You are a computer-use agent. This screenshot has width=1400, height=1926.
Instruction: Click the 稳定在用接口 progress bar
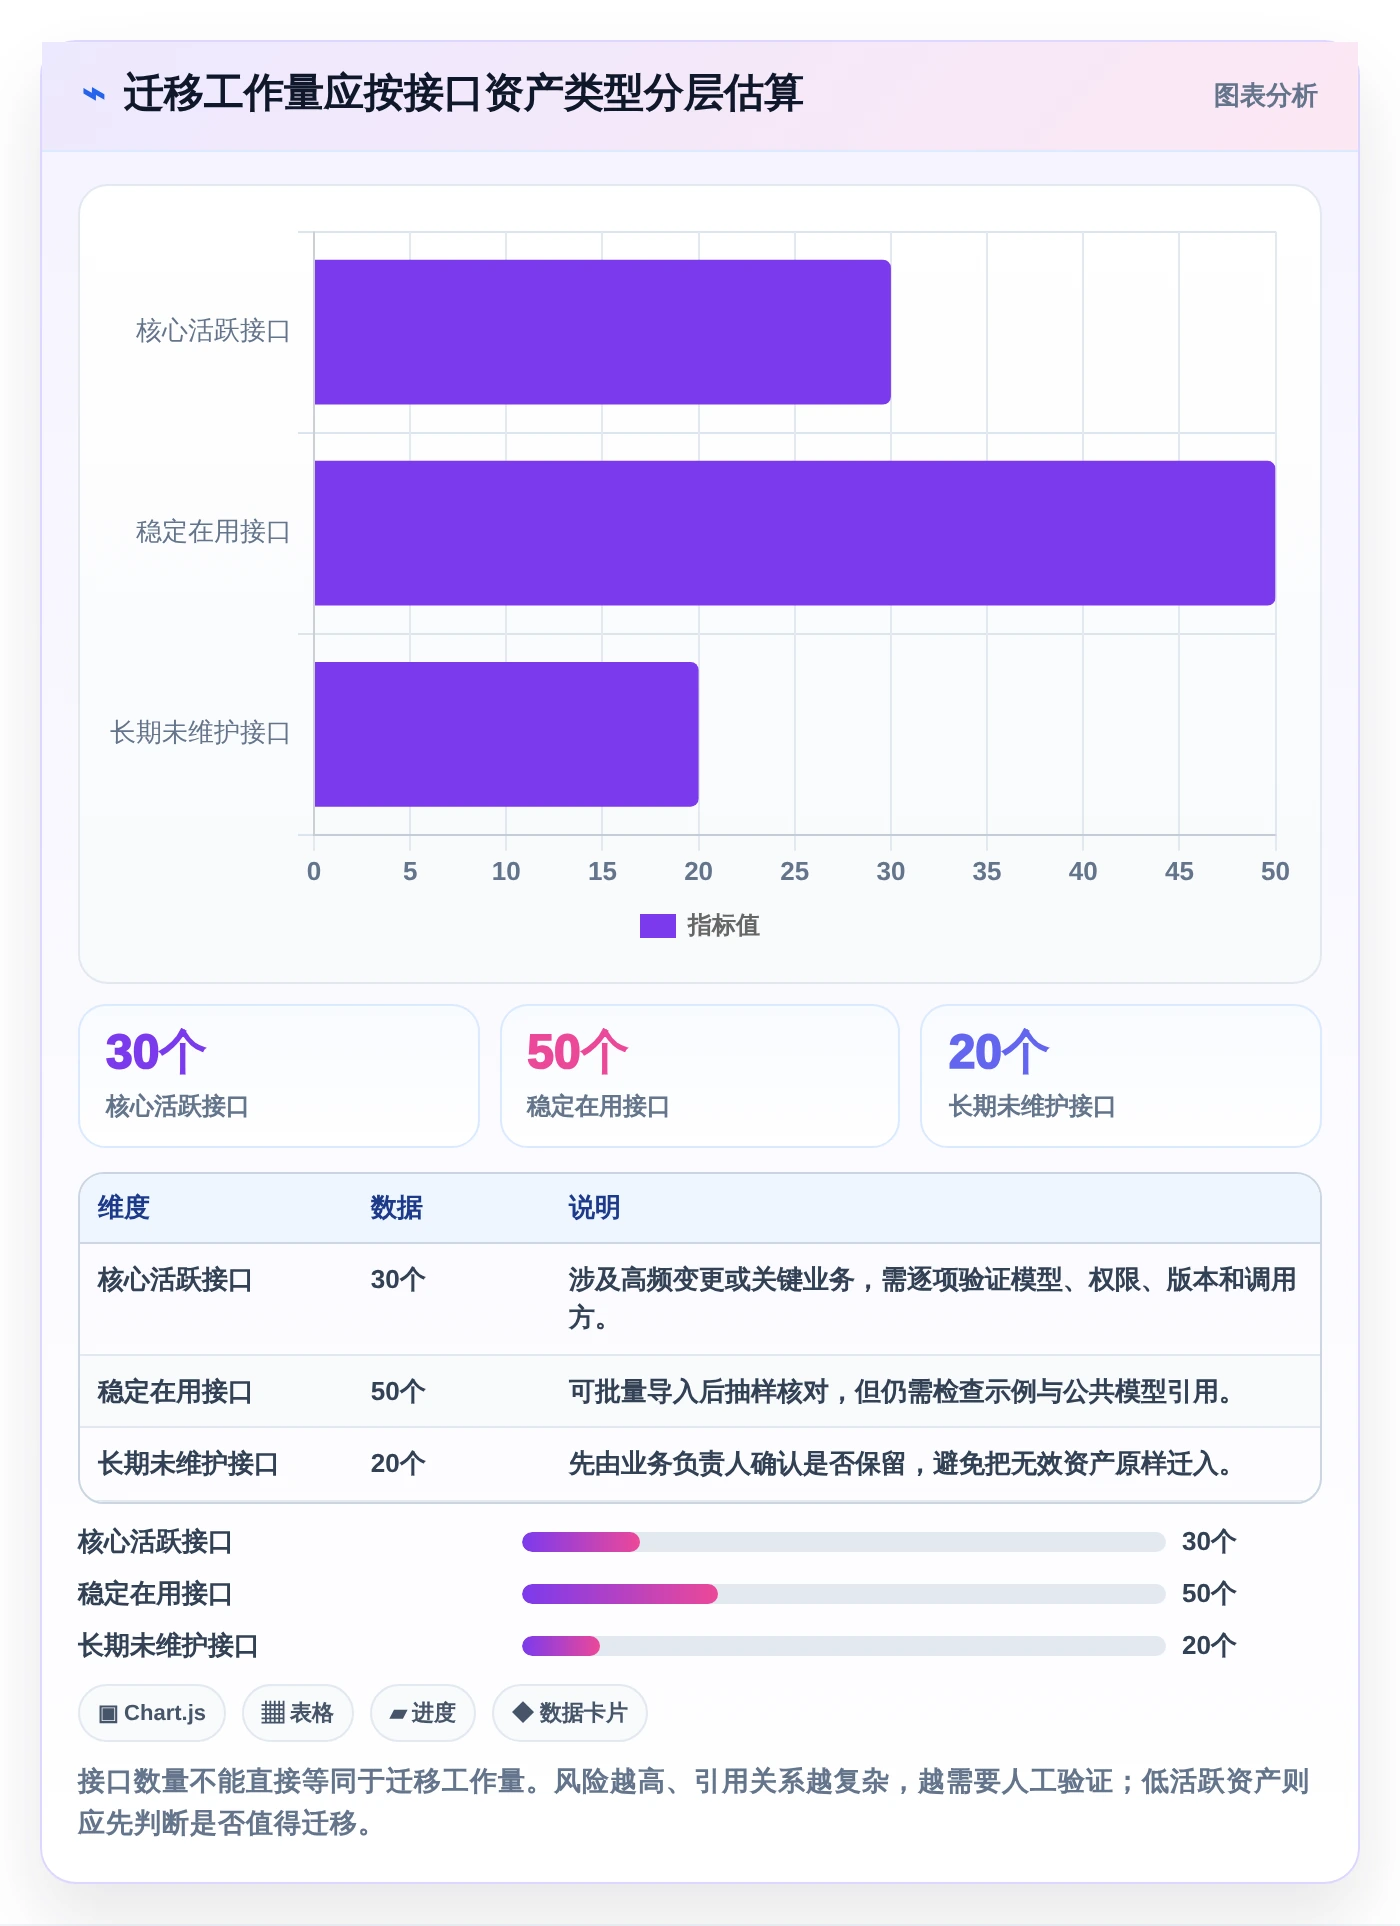point(844,1594)
